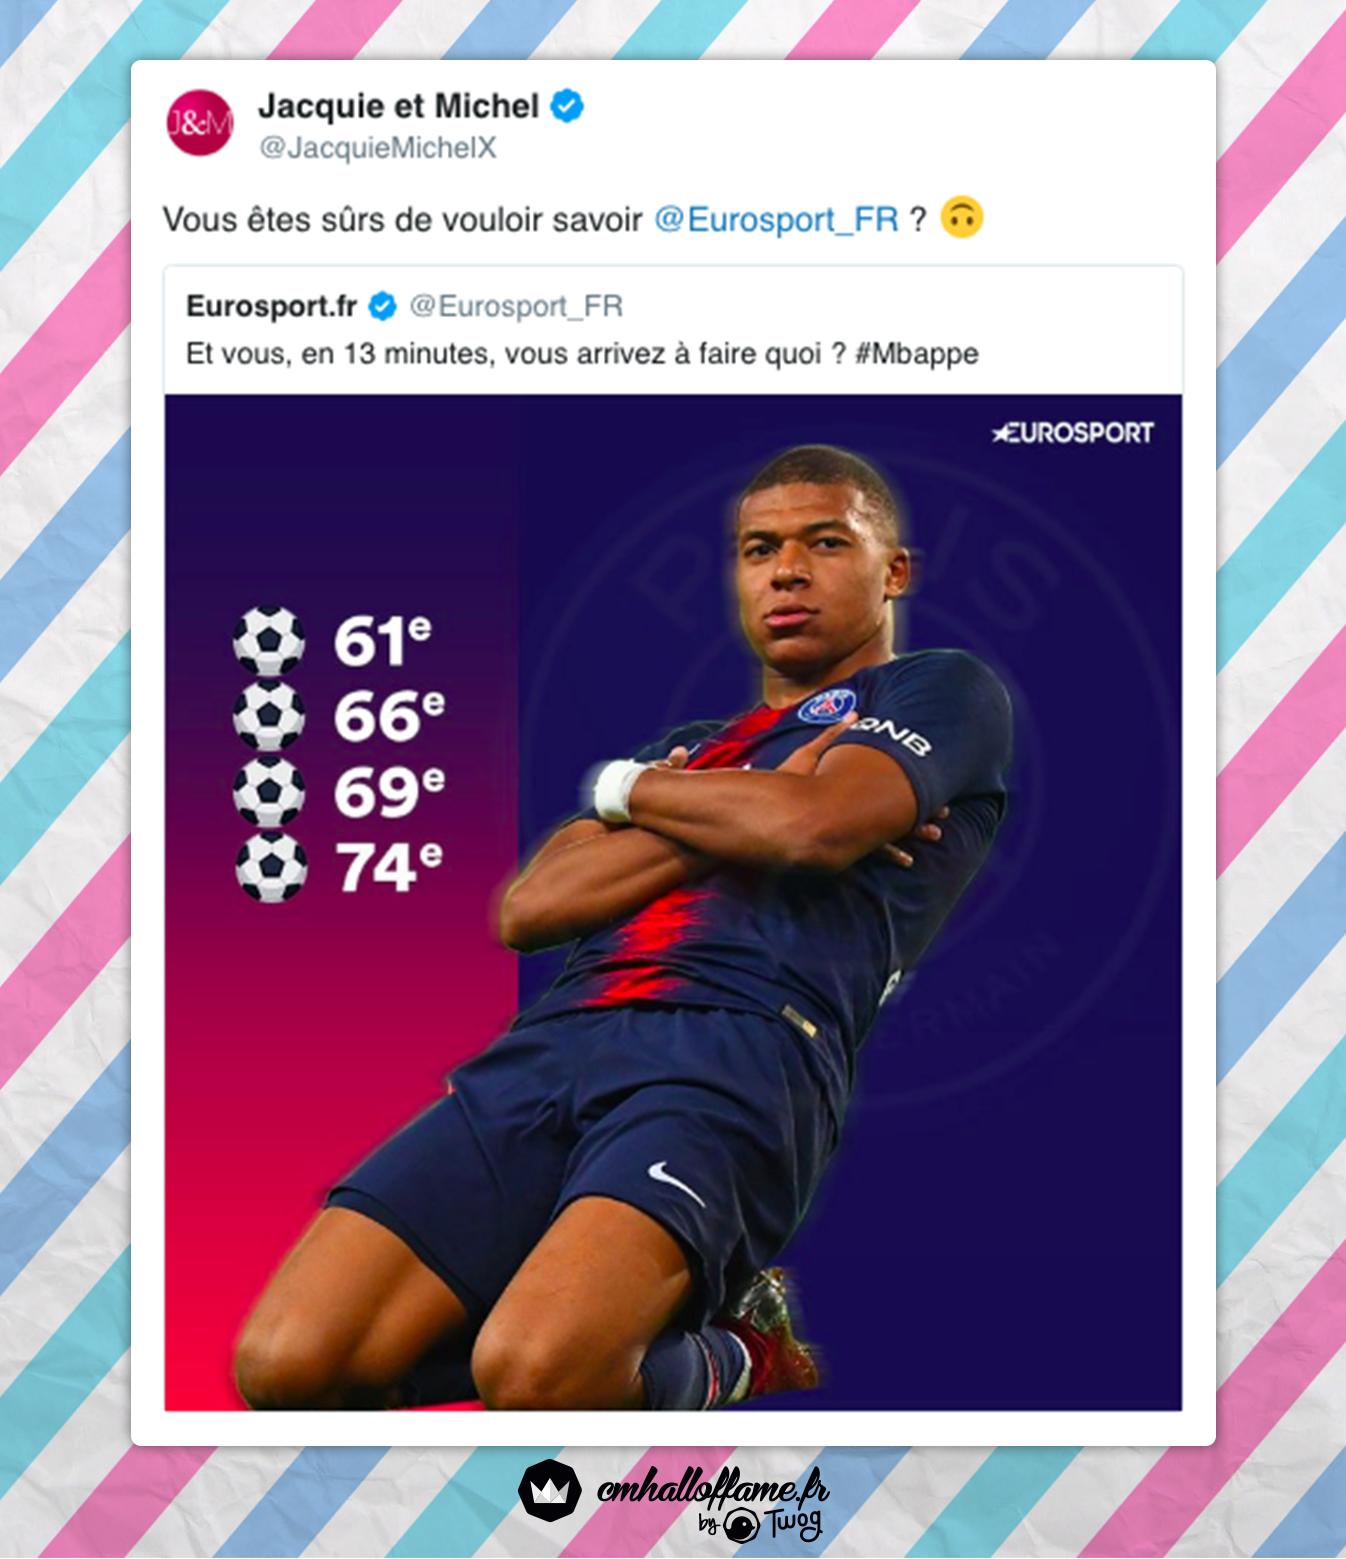Click the soccer ball beside 66e
This screenshot has width=1346, height=1559.
(269, 716)
